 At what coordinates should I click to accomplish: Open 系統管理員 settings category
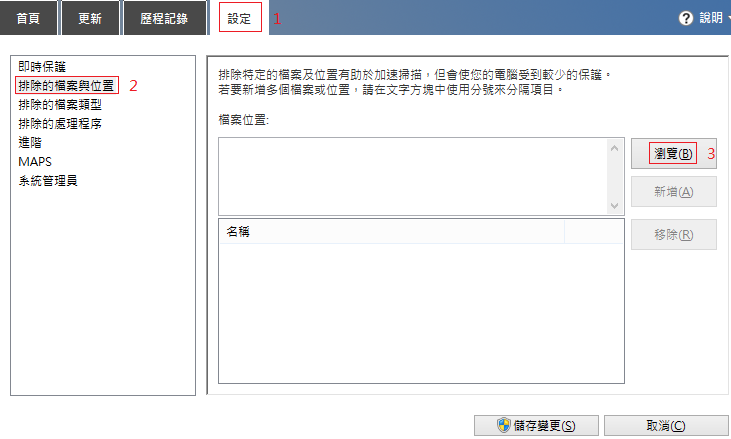click(x=48, y=181)
